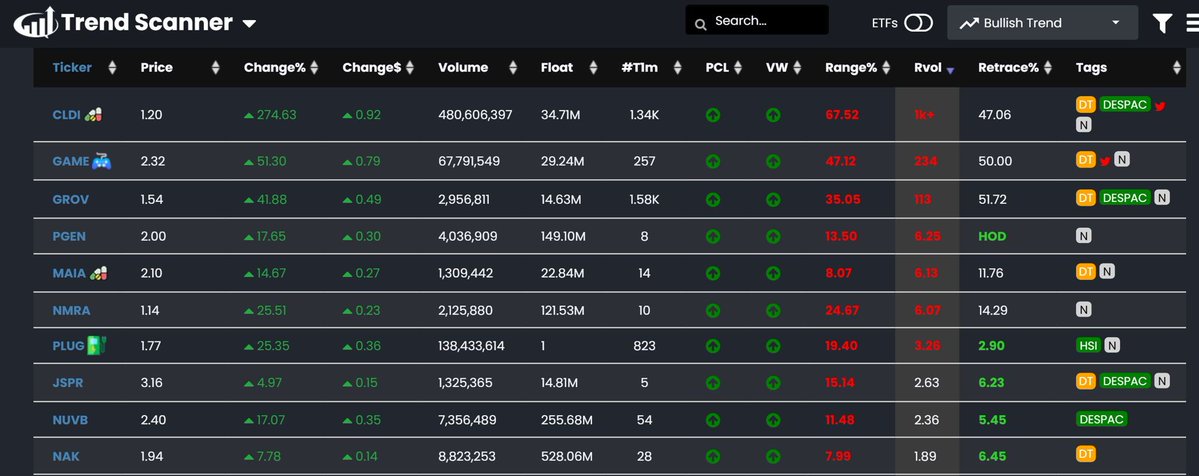Sort by the Retrace% column header
Screen dimensions: 1199x476
(1009, 67)
